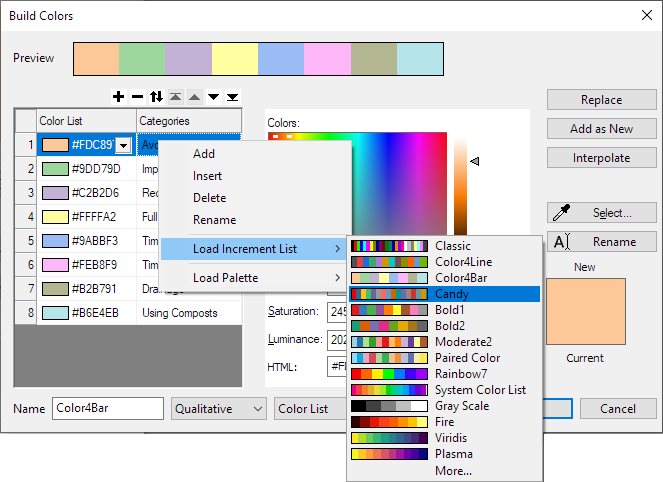Click the minus icon to remove a color
Screen dimensions: 663x482
pos(137,97)
